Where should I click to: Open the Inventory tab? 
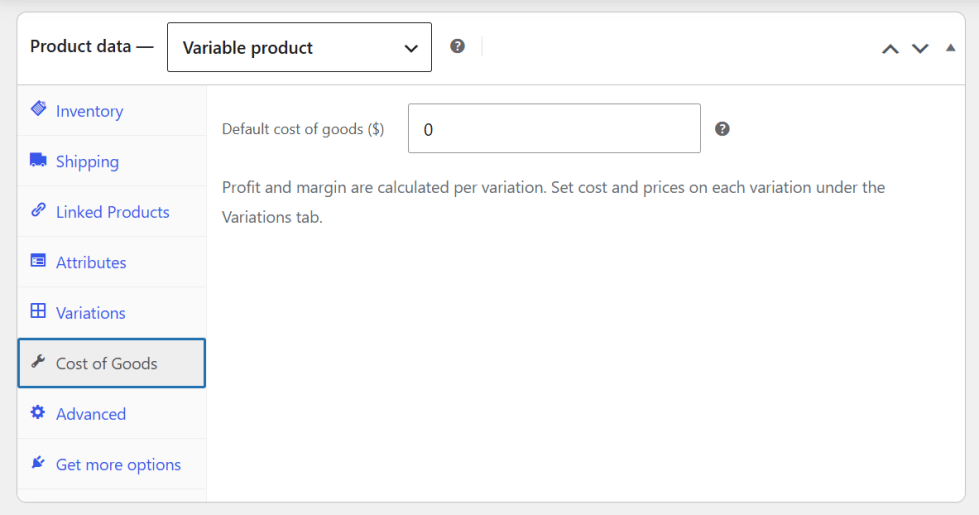112,110
